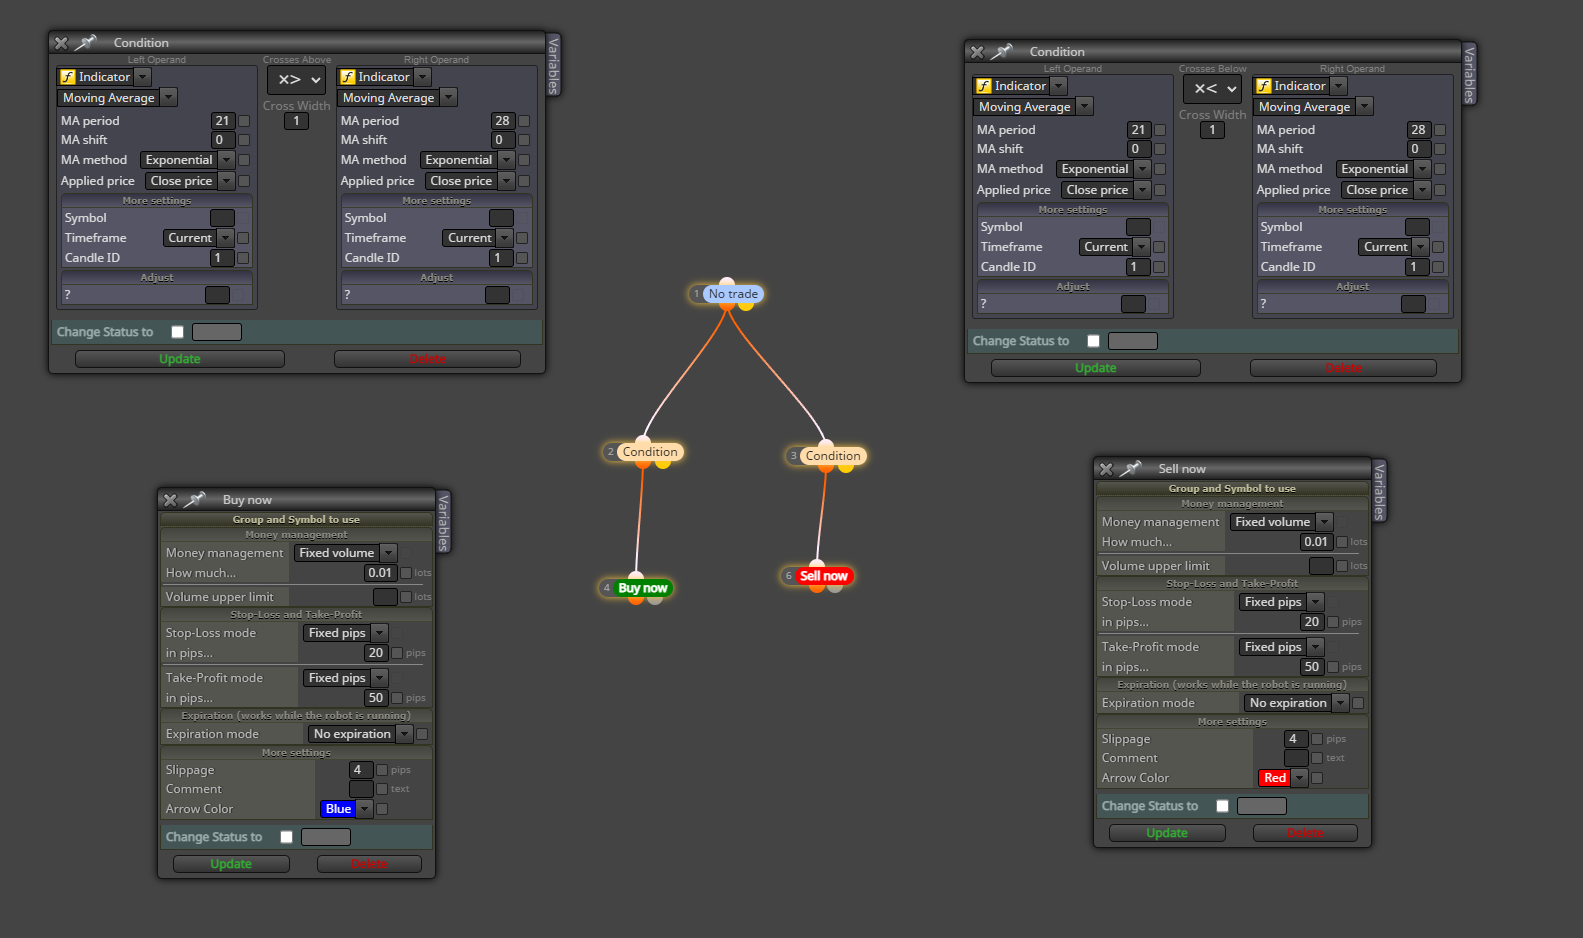The image size is (1583, 938).
Task: Pin the Buy now panel
Action: 194,499
